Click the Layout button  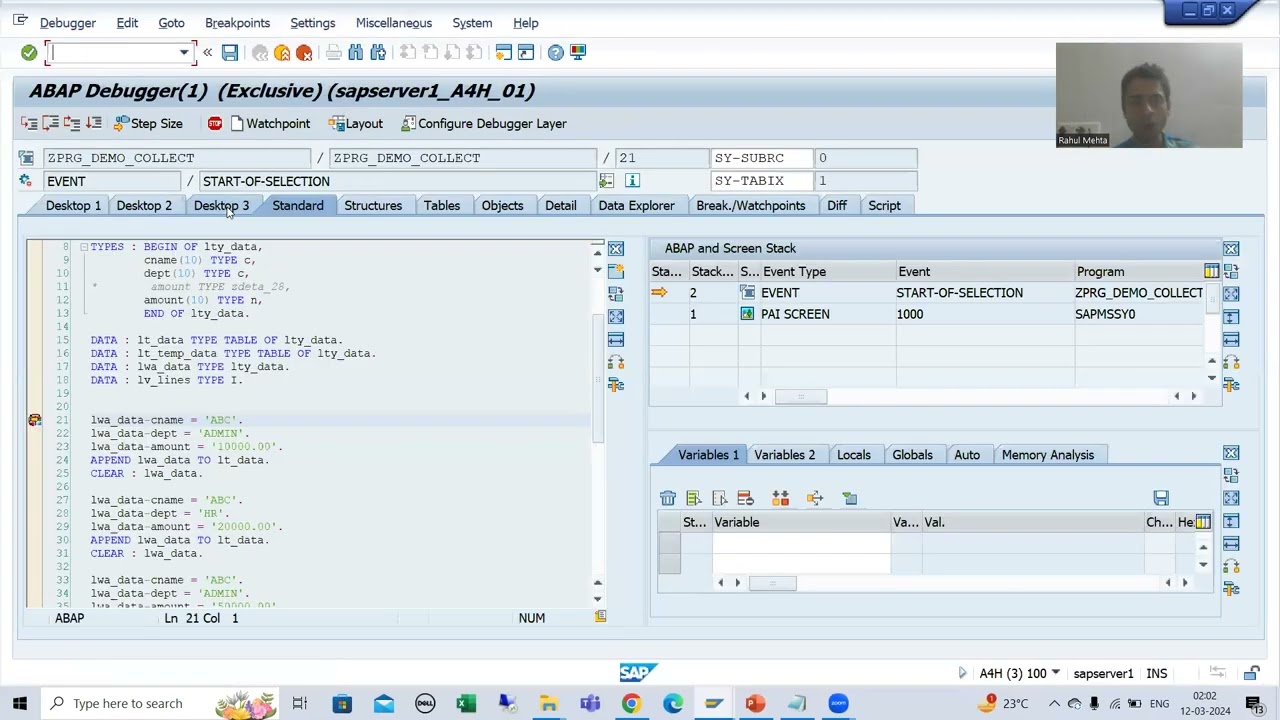[x=355, y=123]
